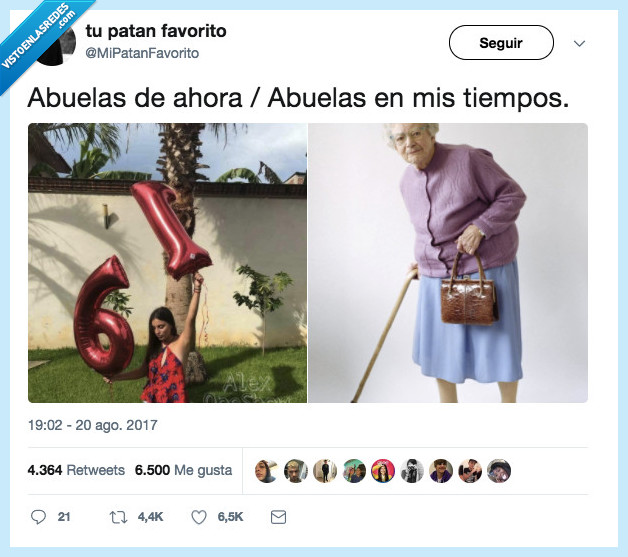Click the Seguir follow button
The height and width of the screenshot is (557, 628).
click(501, 42)
